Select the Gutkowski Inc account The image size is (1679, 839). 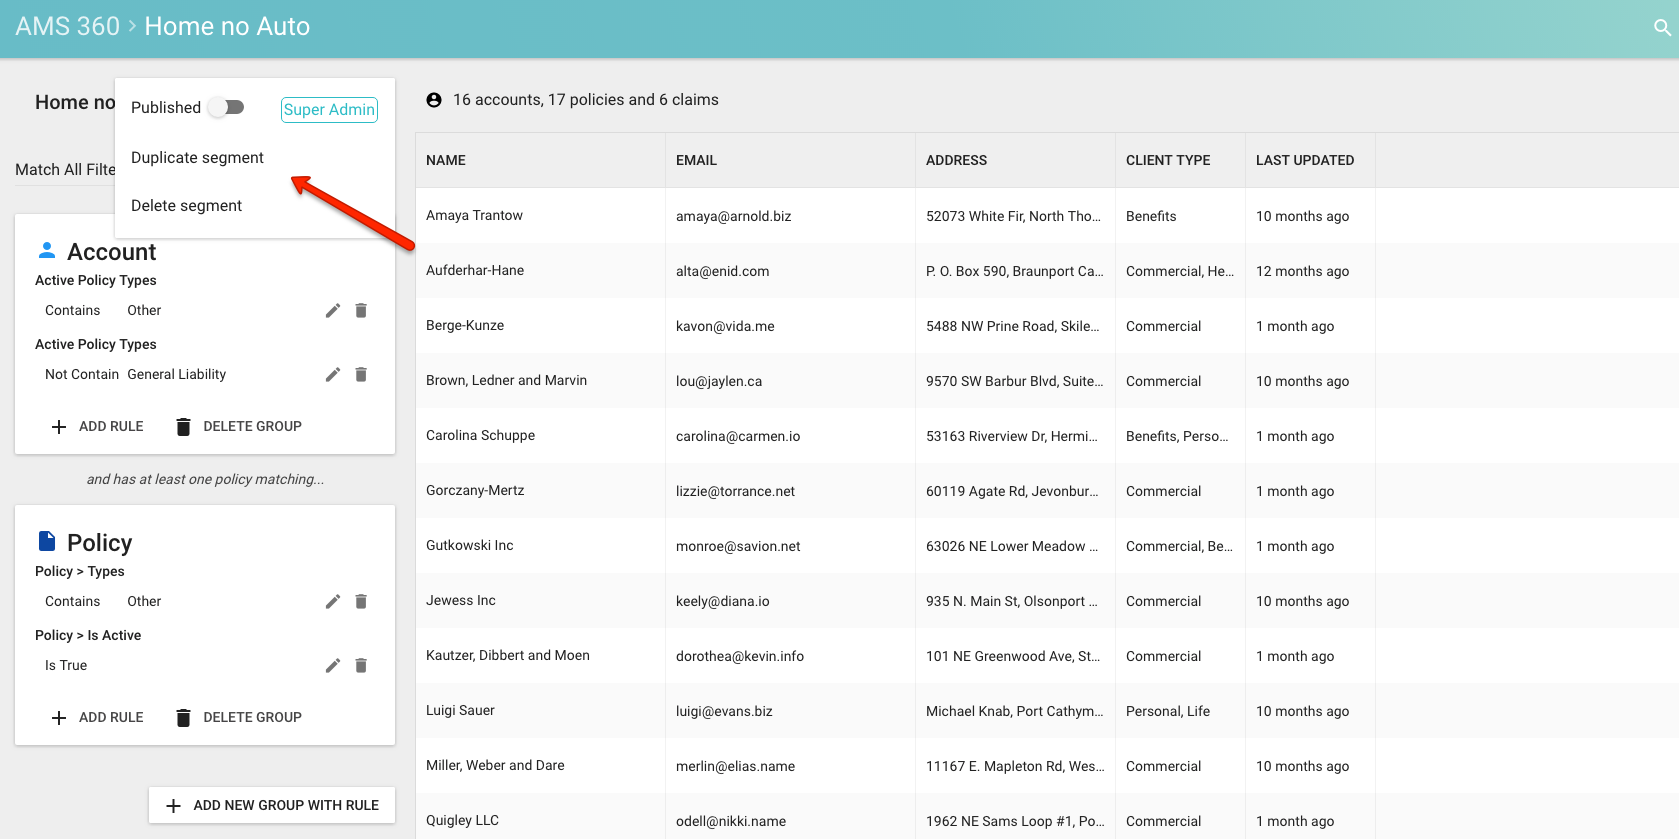click(x=469, y=546)
